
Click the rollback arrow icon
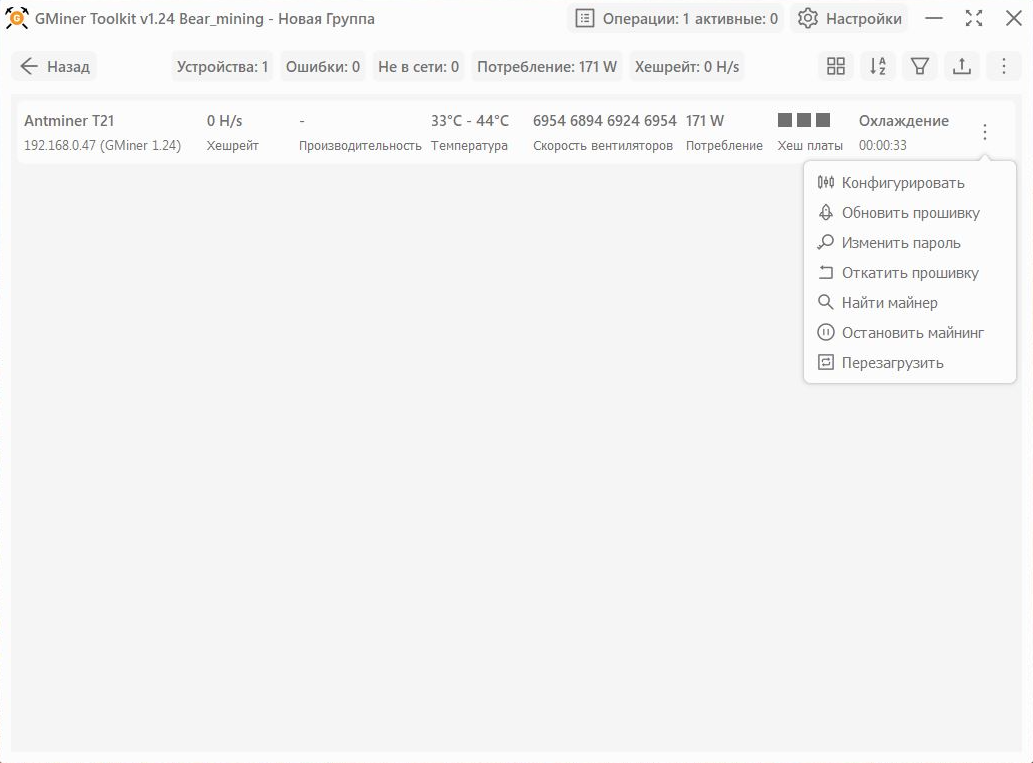(825, 271)
